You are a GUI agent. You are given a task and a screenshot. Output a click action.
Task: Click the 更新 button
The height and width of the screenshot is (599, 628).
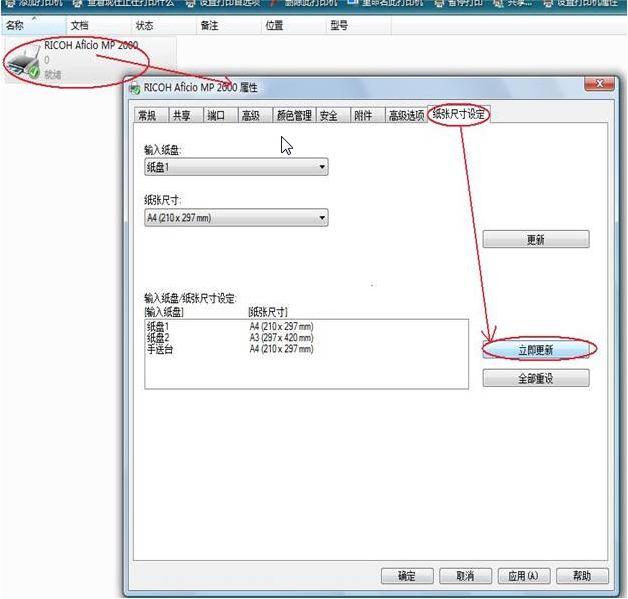[535, 240]
